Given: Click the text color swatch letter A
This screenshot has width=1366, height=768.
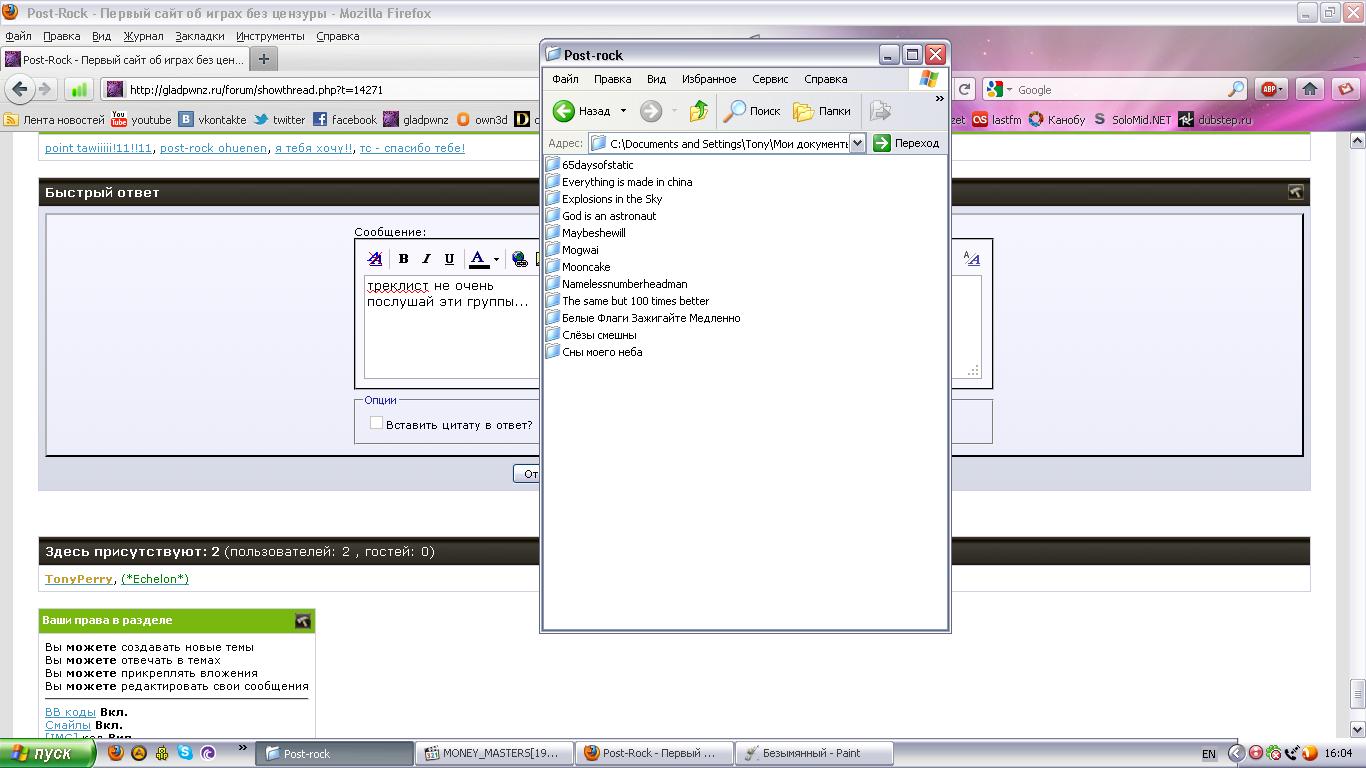Looking at the screenshot, I should click(x=479, y=259).
